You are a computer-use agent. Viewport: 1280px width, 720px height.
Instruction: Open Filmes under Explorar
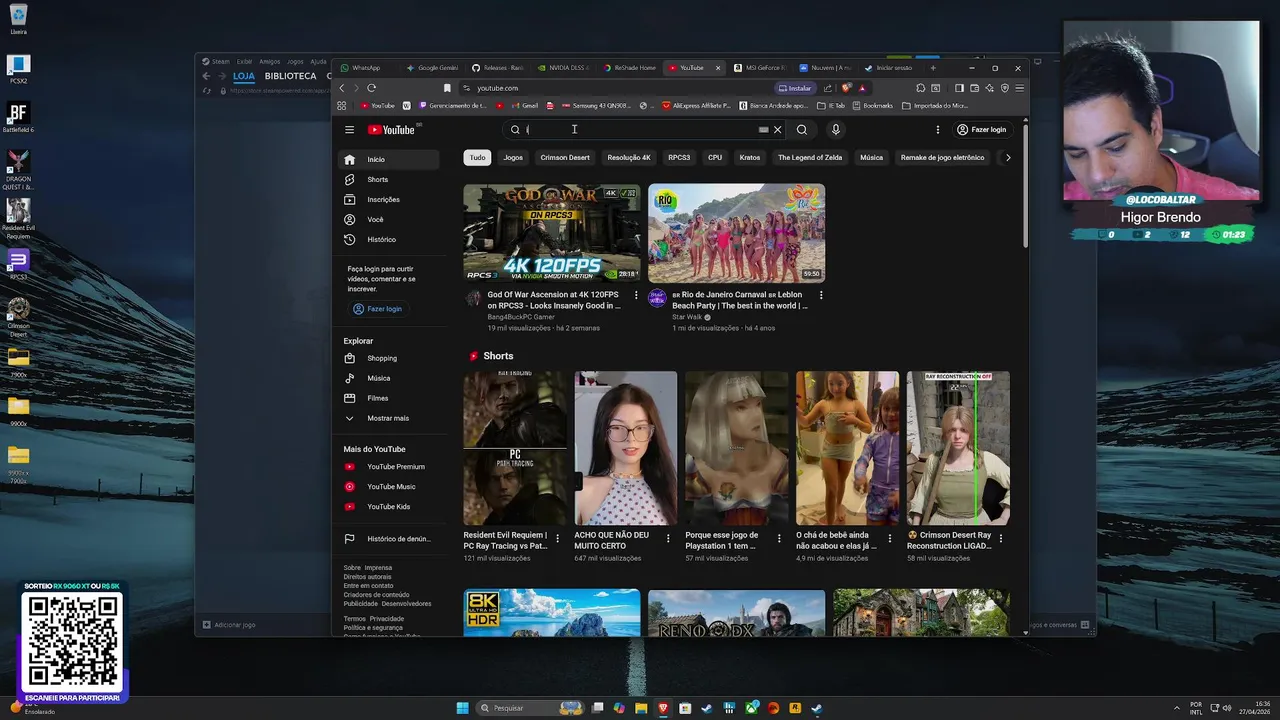pyautogui.click(x=388, y=398)
